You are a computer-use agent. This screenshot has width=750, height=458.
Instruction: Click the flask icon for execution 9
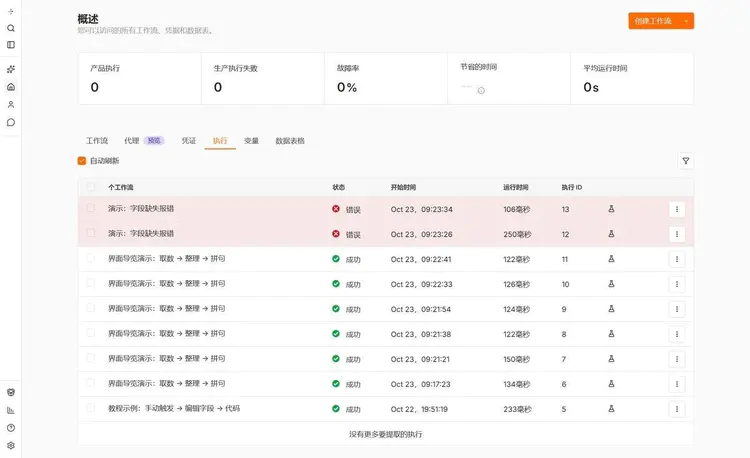[611, 309]
